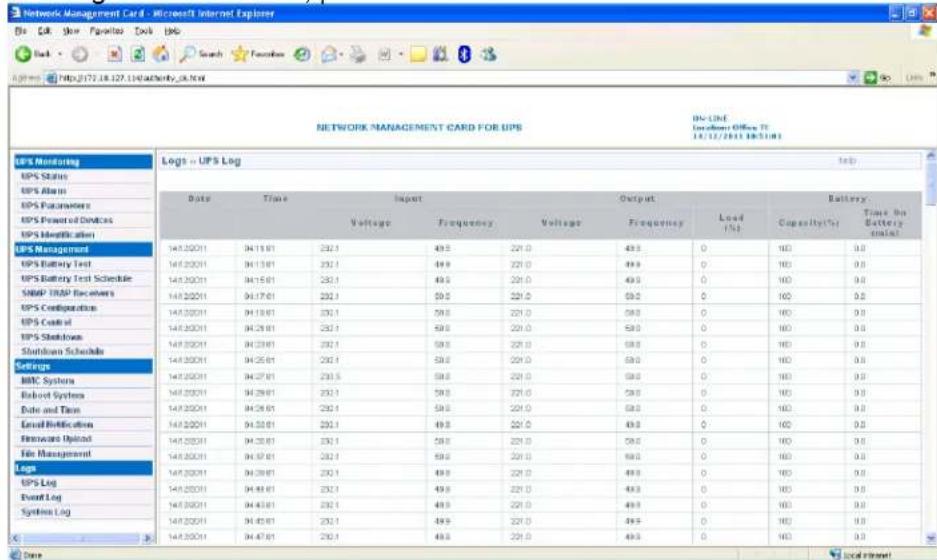Open the Date and Time page

[x=50, y=410]
